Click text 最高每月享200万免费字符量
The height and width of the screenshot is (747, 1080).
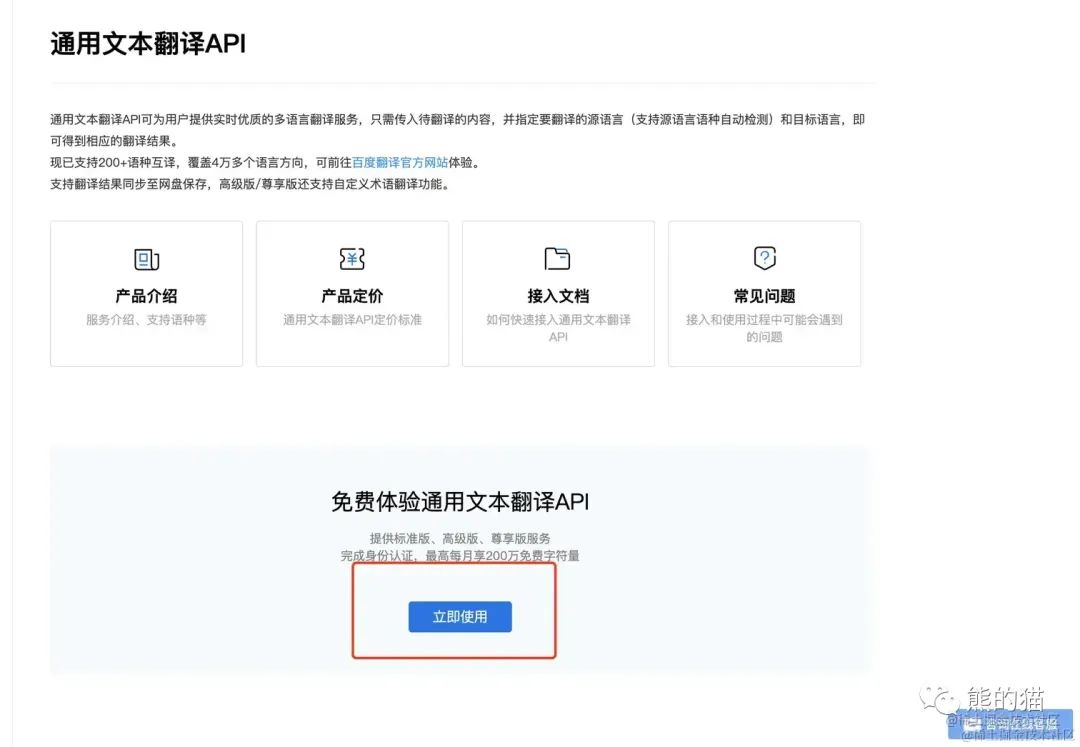pos(502,556)
